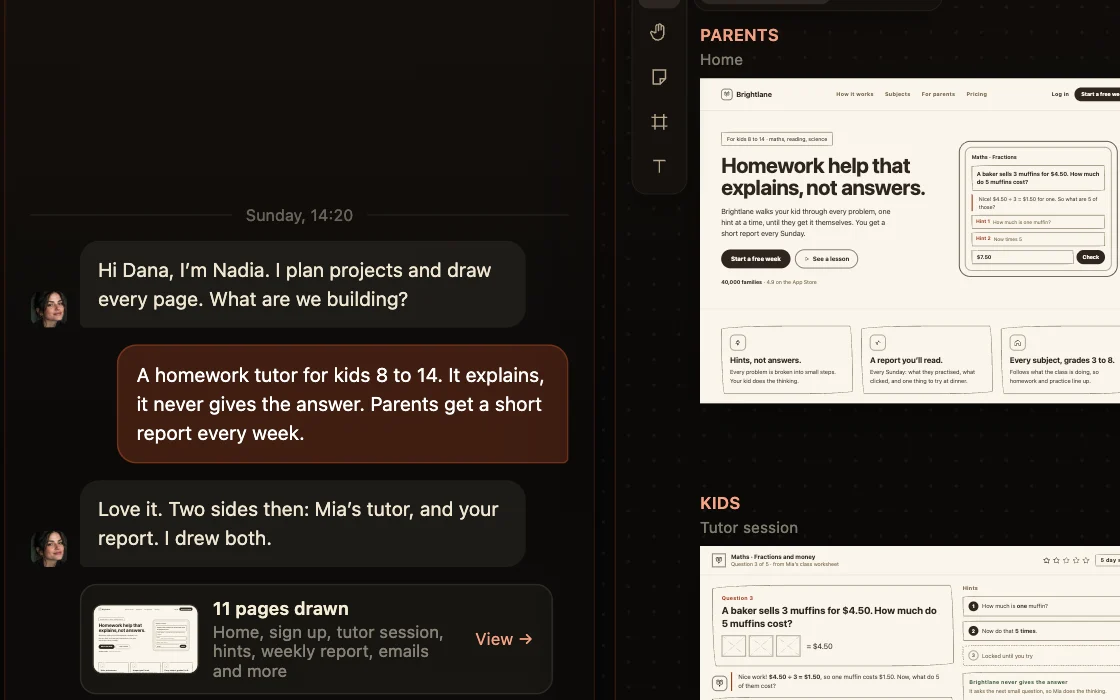Click the second muffin placeholder image box

click(761, 646)
